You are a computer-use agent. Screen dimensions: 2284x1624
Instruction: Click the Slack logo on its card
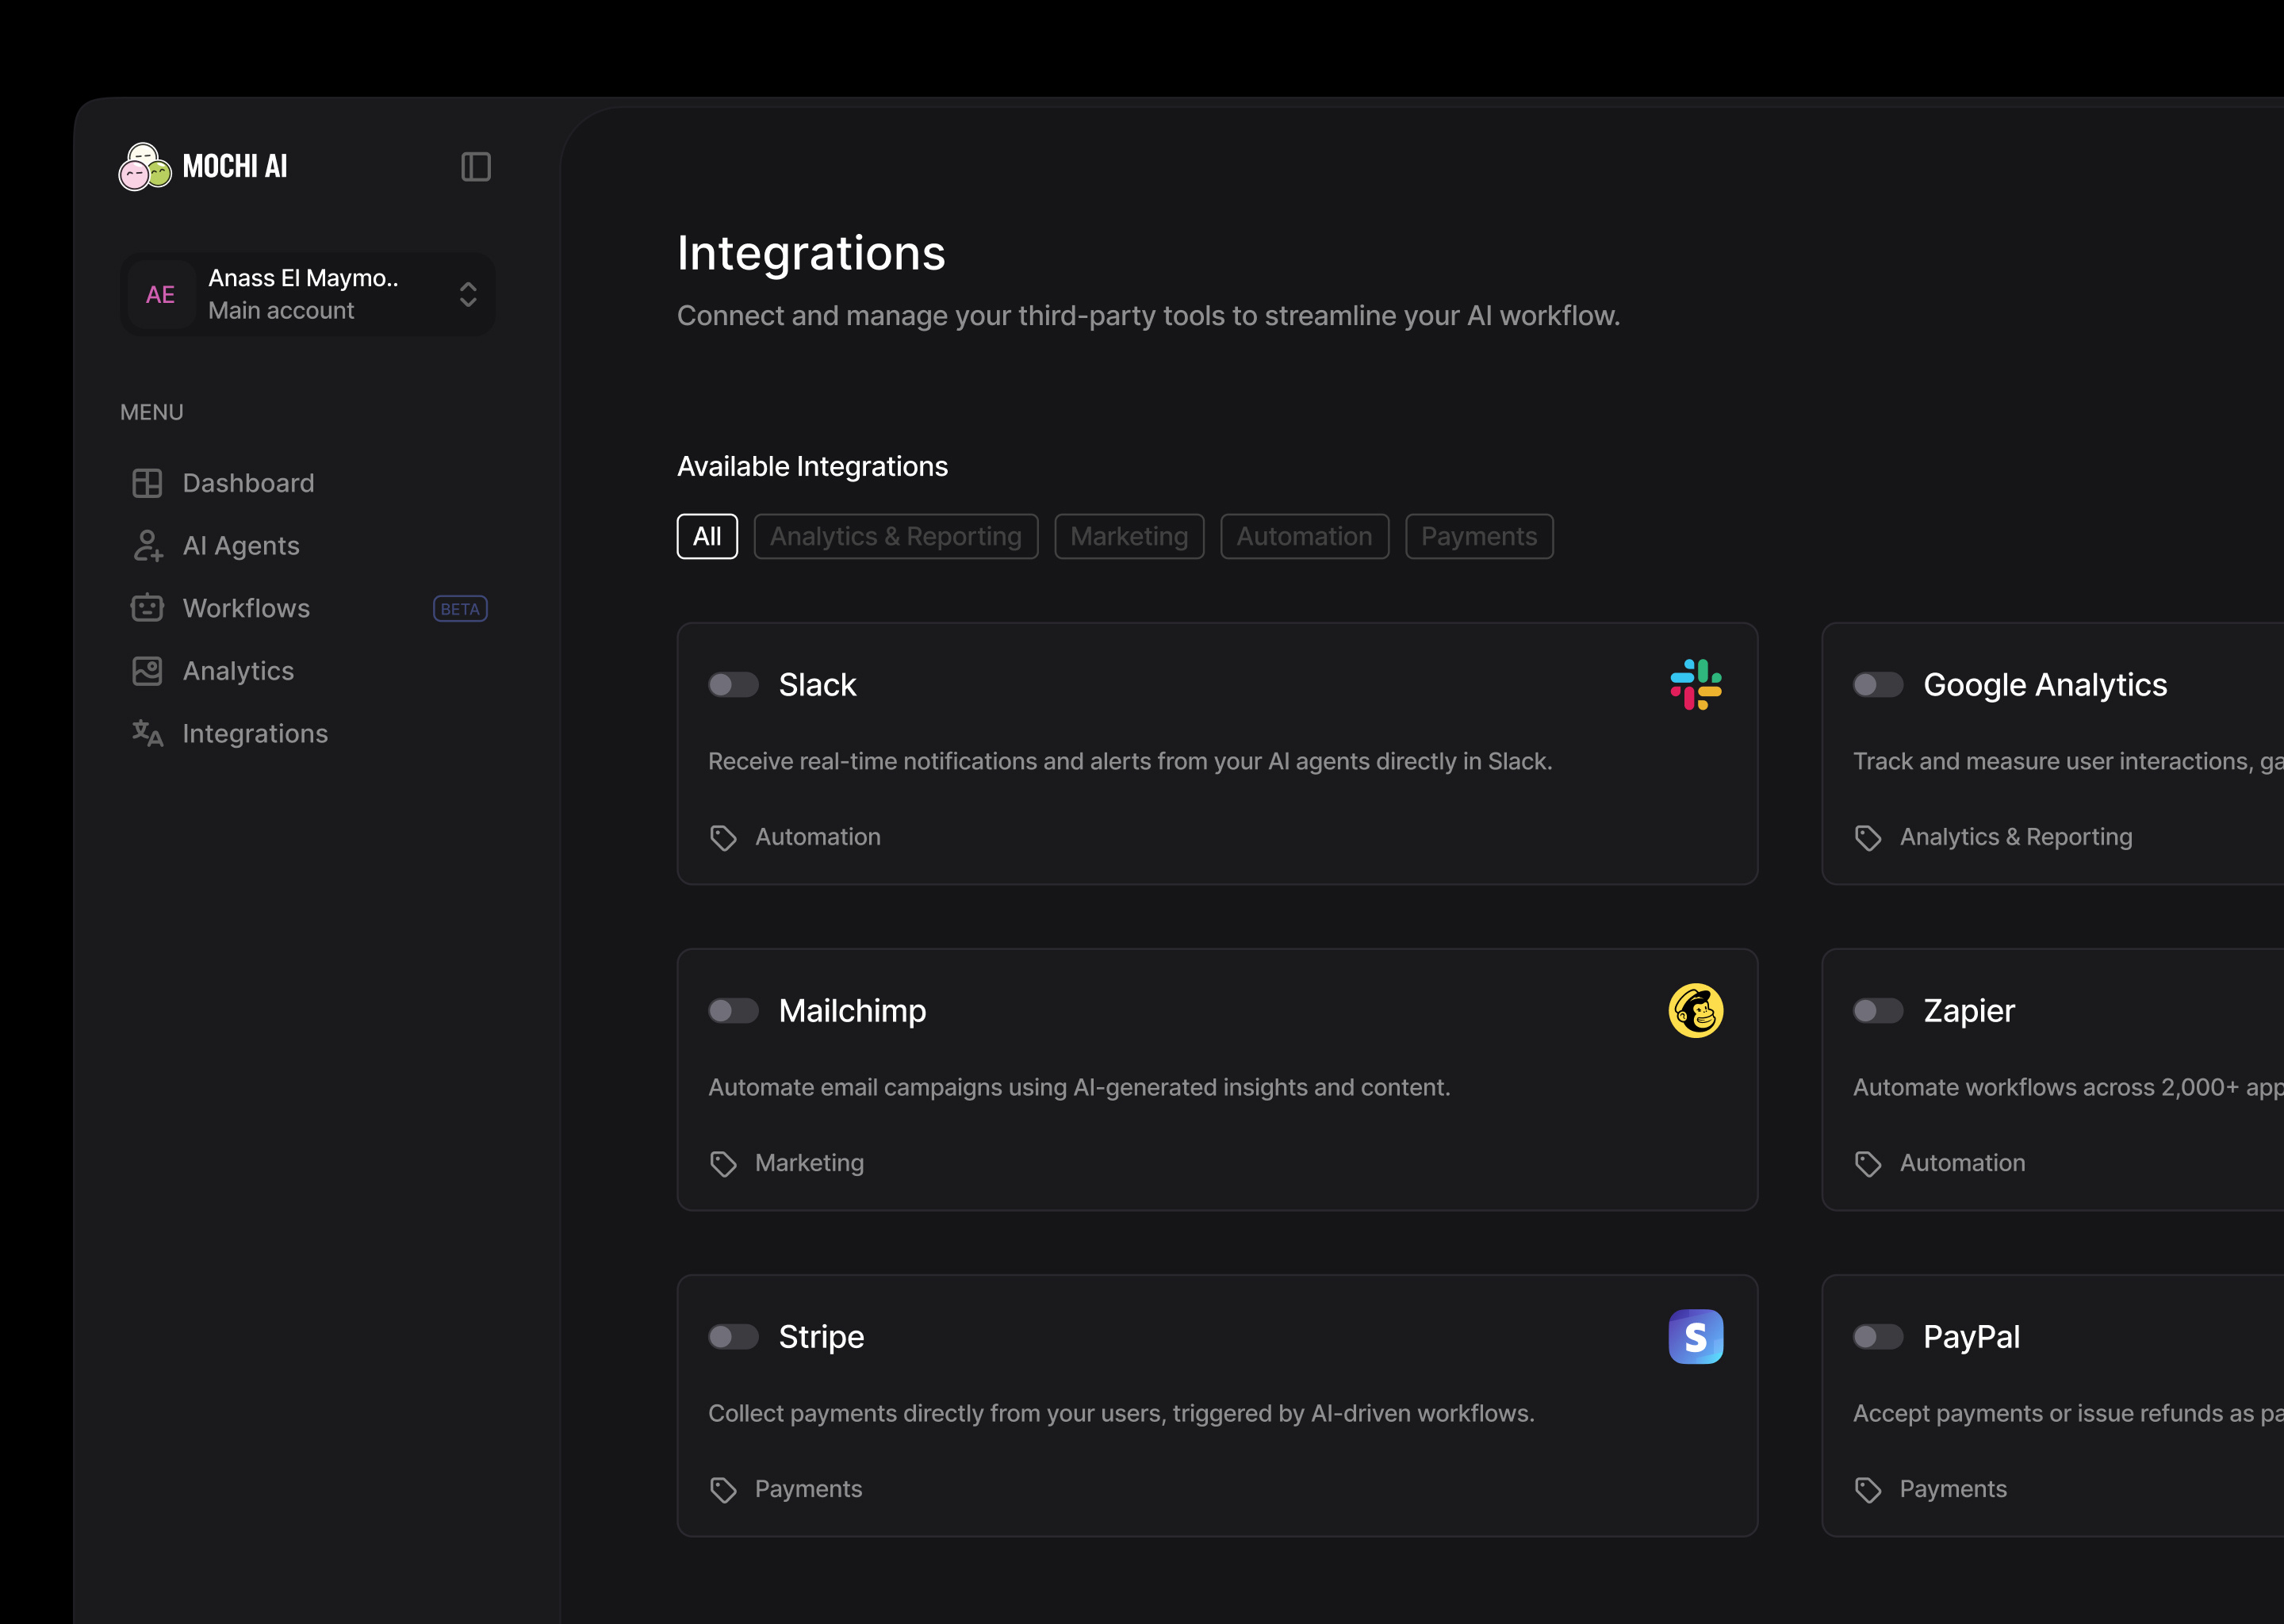1695,685
